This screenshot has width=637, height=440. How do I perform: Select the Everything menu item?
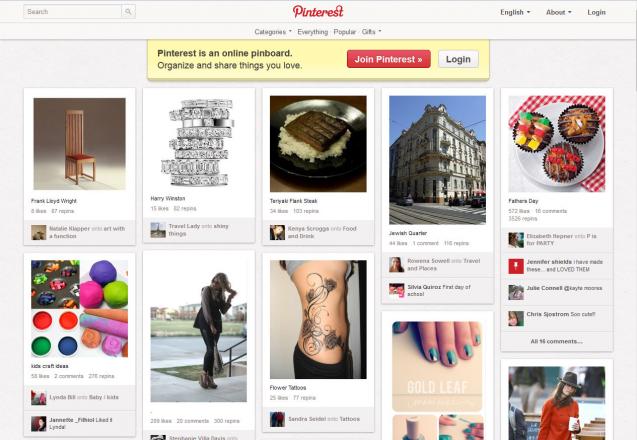point(312,32)
